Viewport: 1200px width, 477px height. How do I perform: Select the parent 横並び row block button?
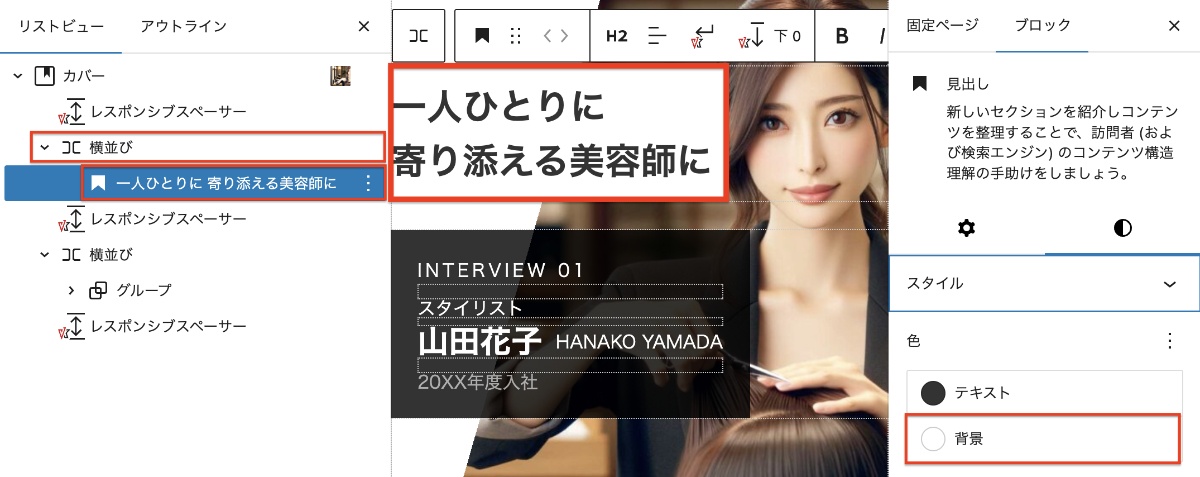420,36
